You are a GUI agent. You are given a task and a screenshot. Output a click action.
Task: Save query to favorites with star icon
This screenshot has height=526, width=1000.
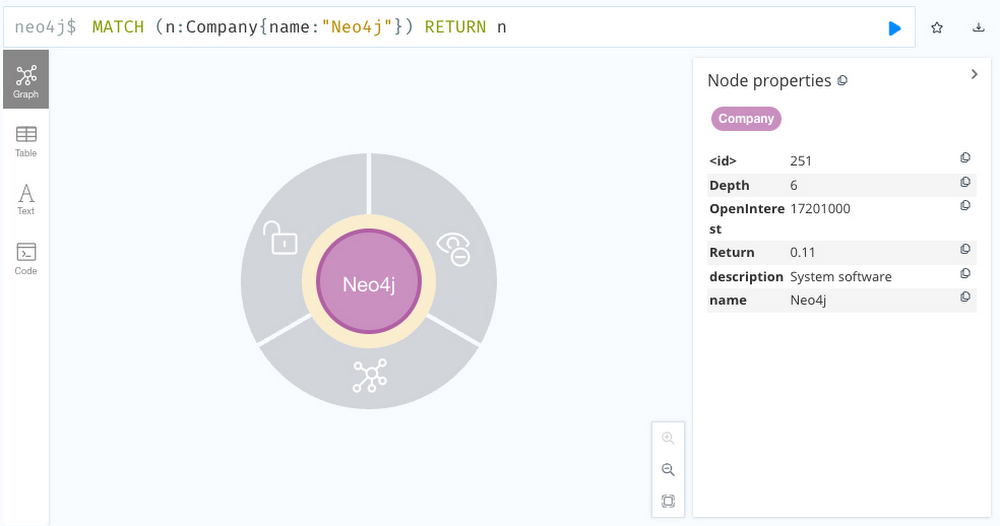[x=936, y=28]
